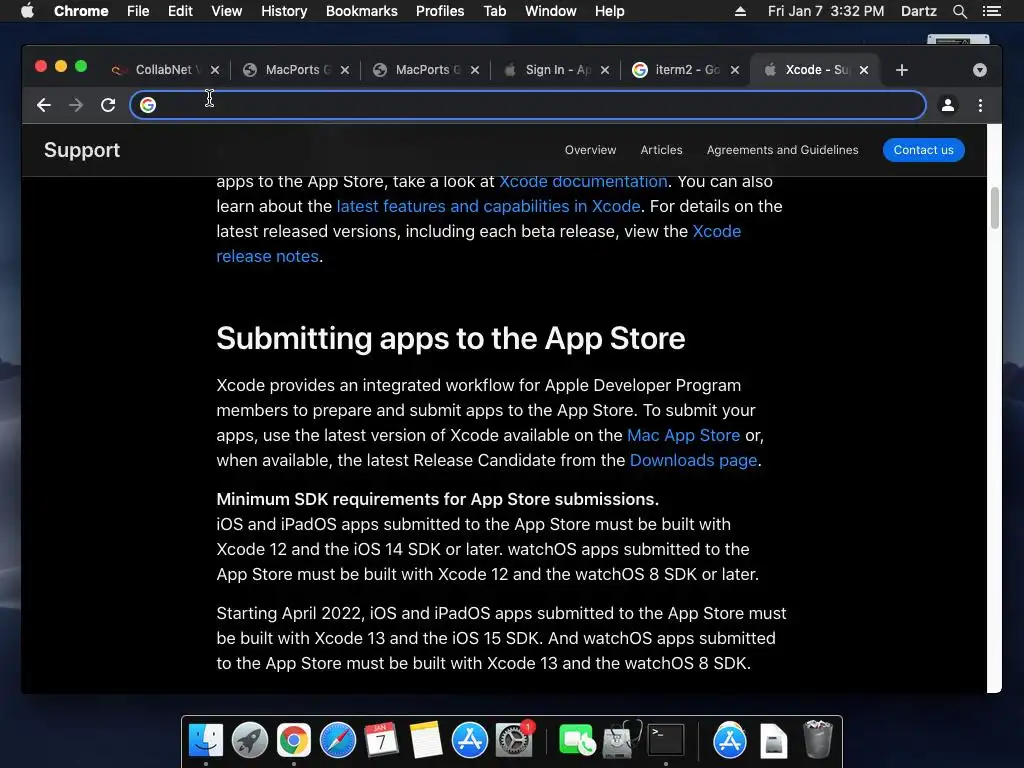Reload the current page
1024x768 pixels.
[x=108, y=105]
